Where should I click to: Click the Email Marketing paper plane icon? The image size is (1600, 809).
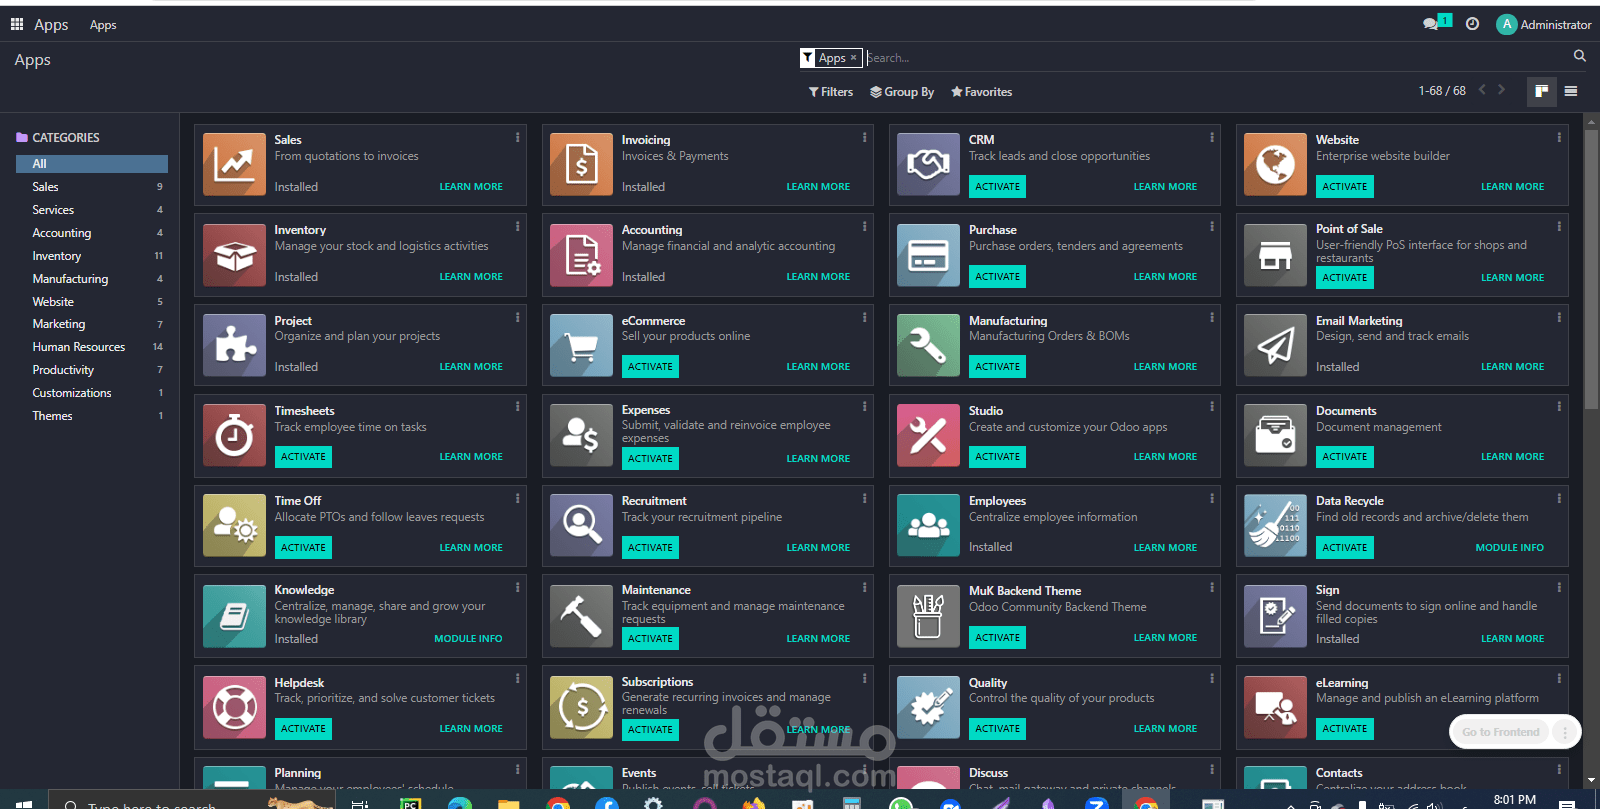click(x=1275, y=345)
